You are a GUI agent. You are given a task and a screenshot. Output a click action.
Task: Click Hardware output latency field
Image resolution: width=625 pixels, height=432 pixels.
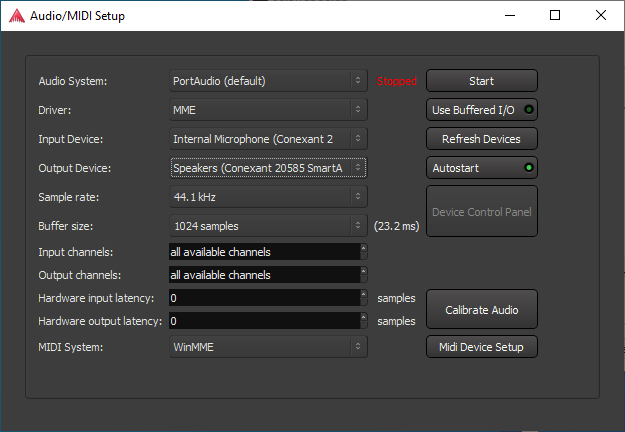coord(262,321)
